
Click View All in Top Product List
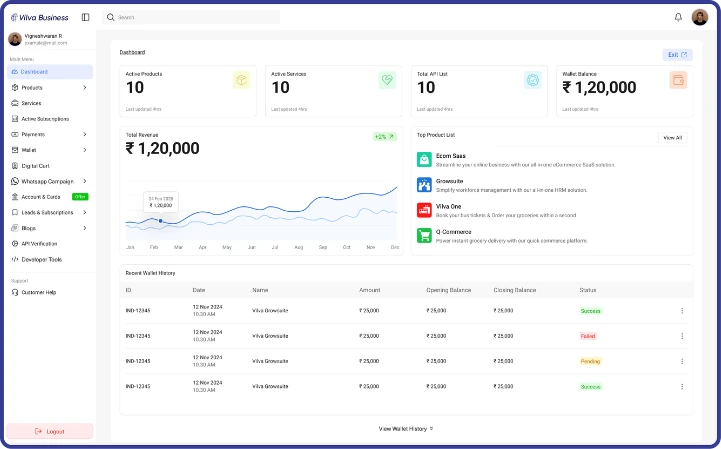672,138
